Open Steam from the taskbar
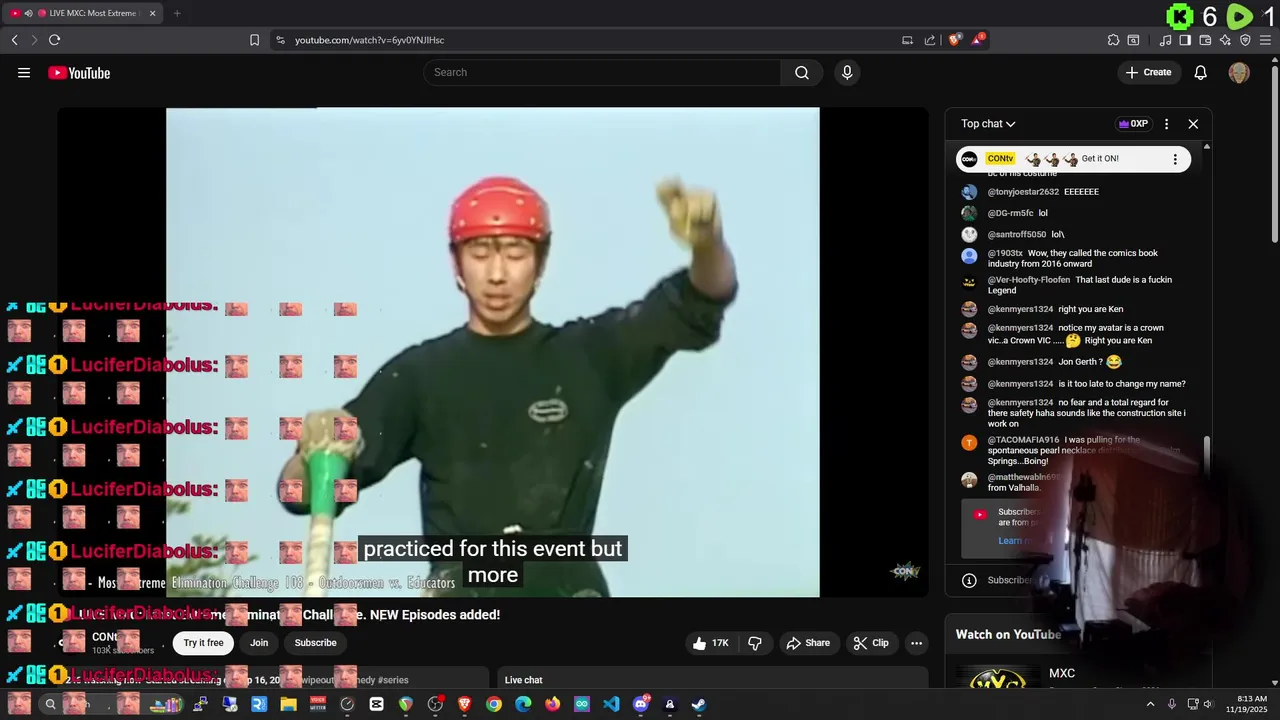 698,704
